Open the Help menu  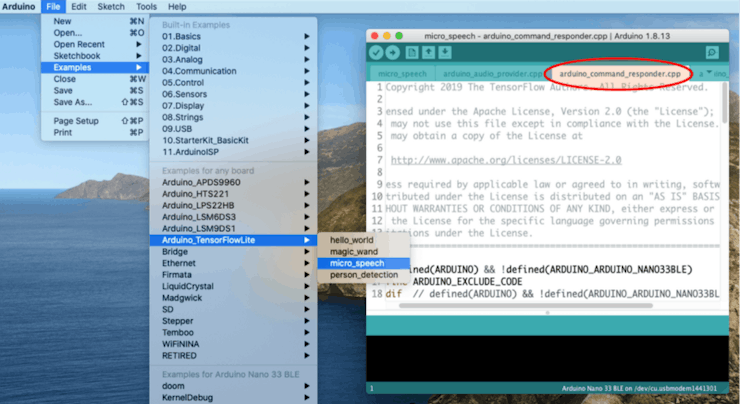pos(177,7)
